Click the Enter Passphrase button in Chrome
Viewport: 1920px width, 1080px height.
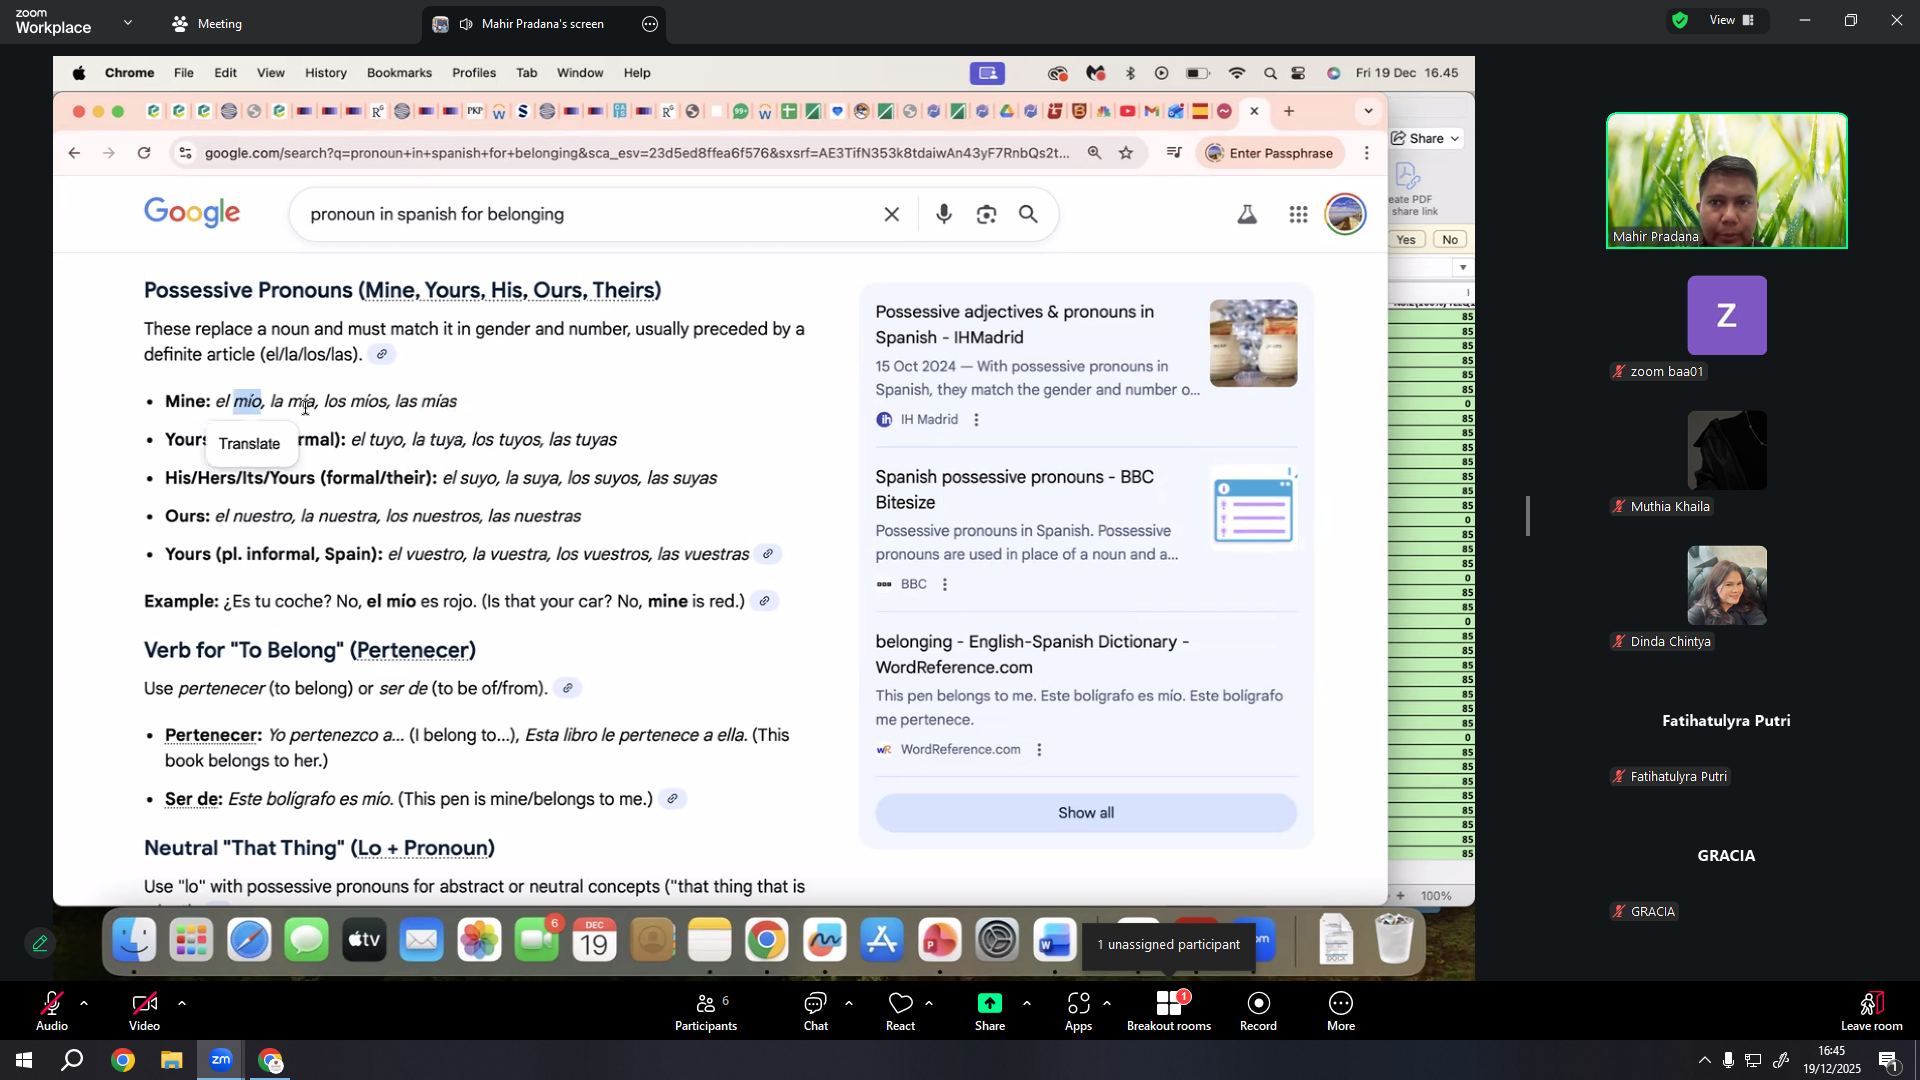click(x=1270, y=153)
